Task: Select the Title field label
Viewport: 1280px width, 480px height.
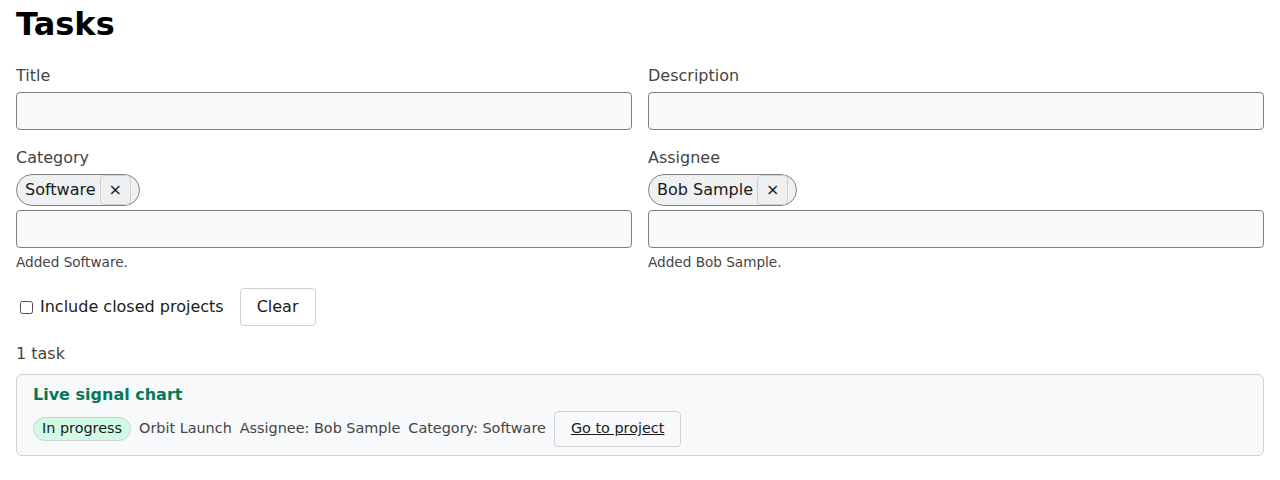Action: pyautogui.click(x=33, y=75)
